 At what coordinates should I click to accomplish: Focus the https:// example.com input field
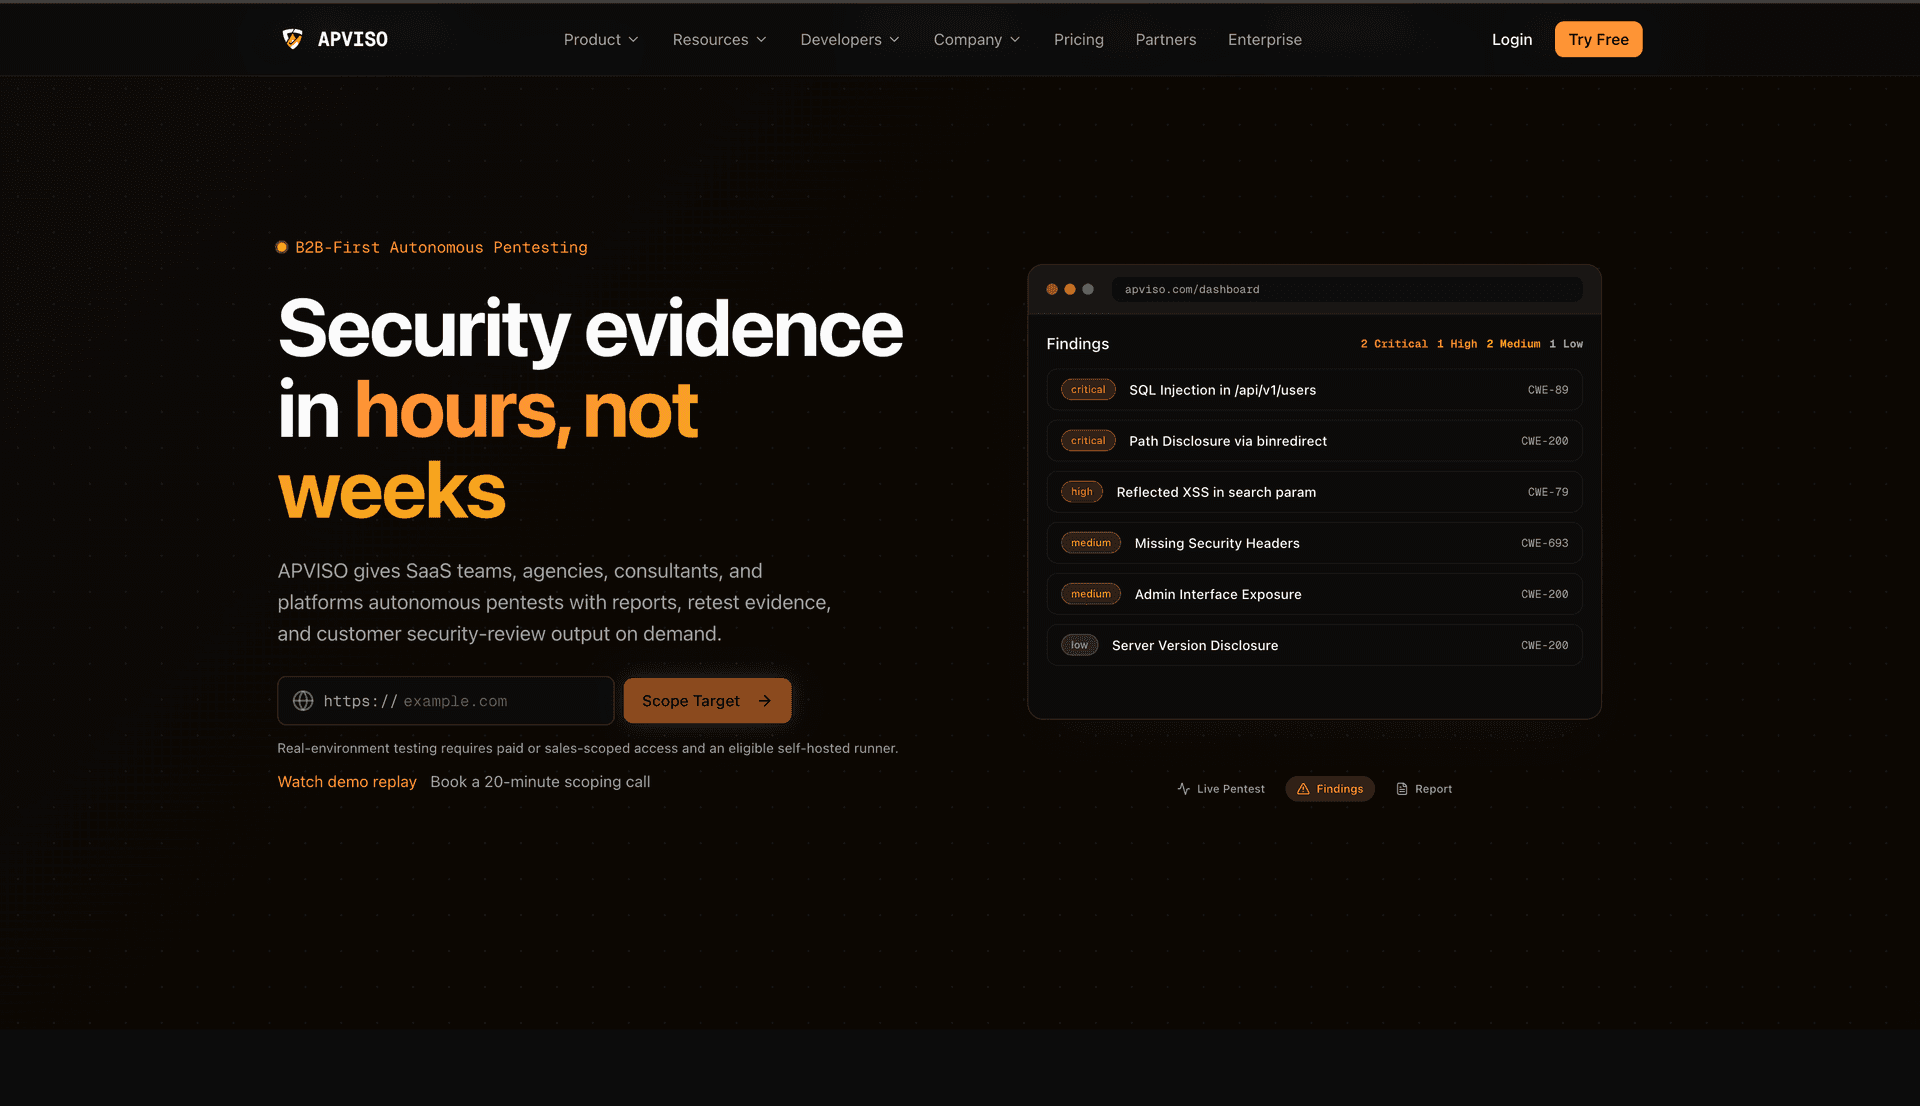point(445,701)
